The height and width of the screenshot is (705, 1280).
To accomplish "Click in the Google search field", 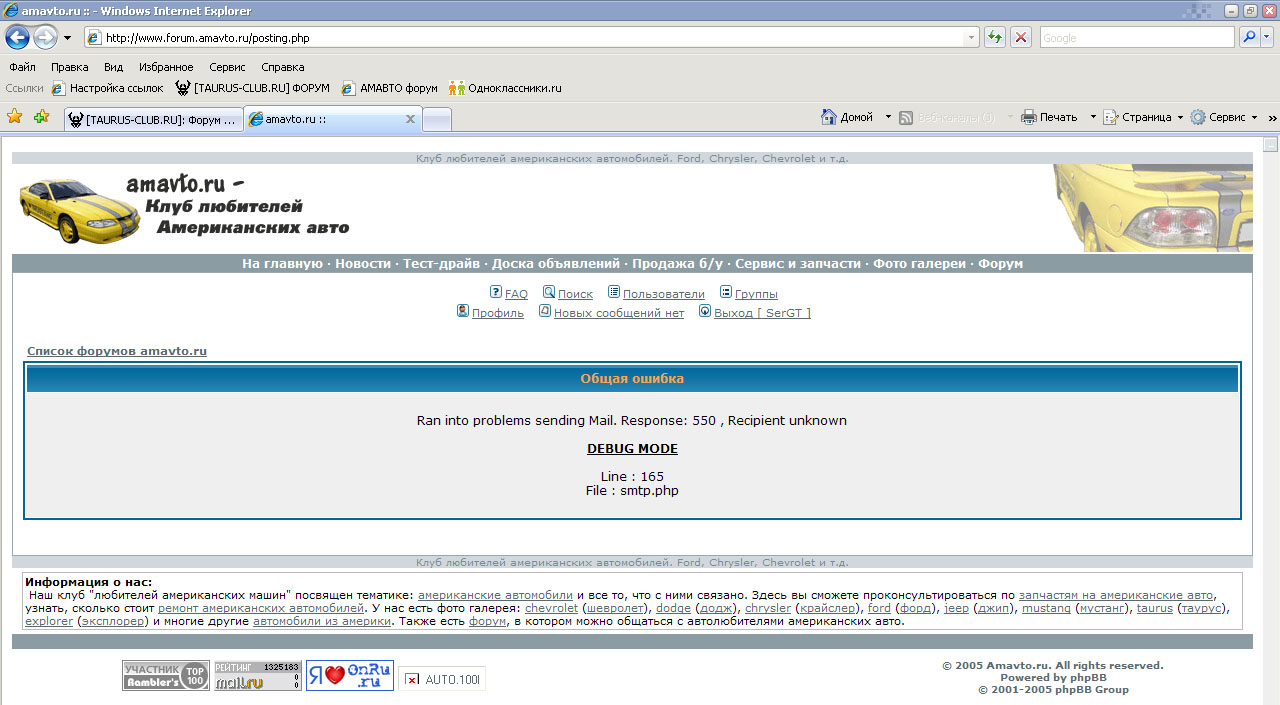I will click(1136, 37).
